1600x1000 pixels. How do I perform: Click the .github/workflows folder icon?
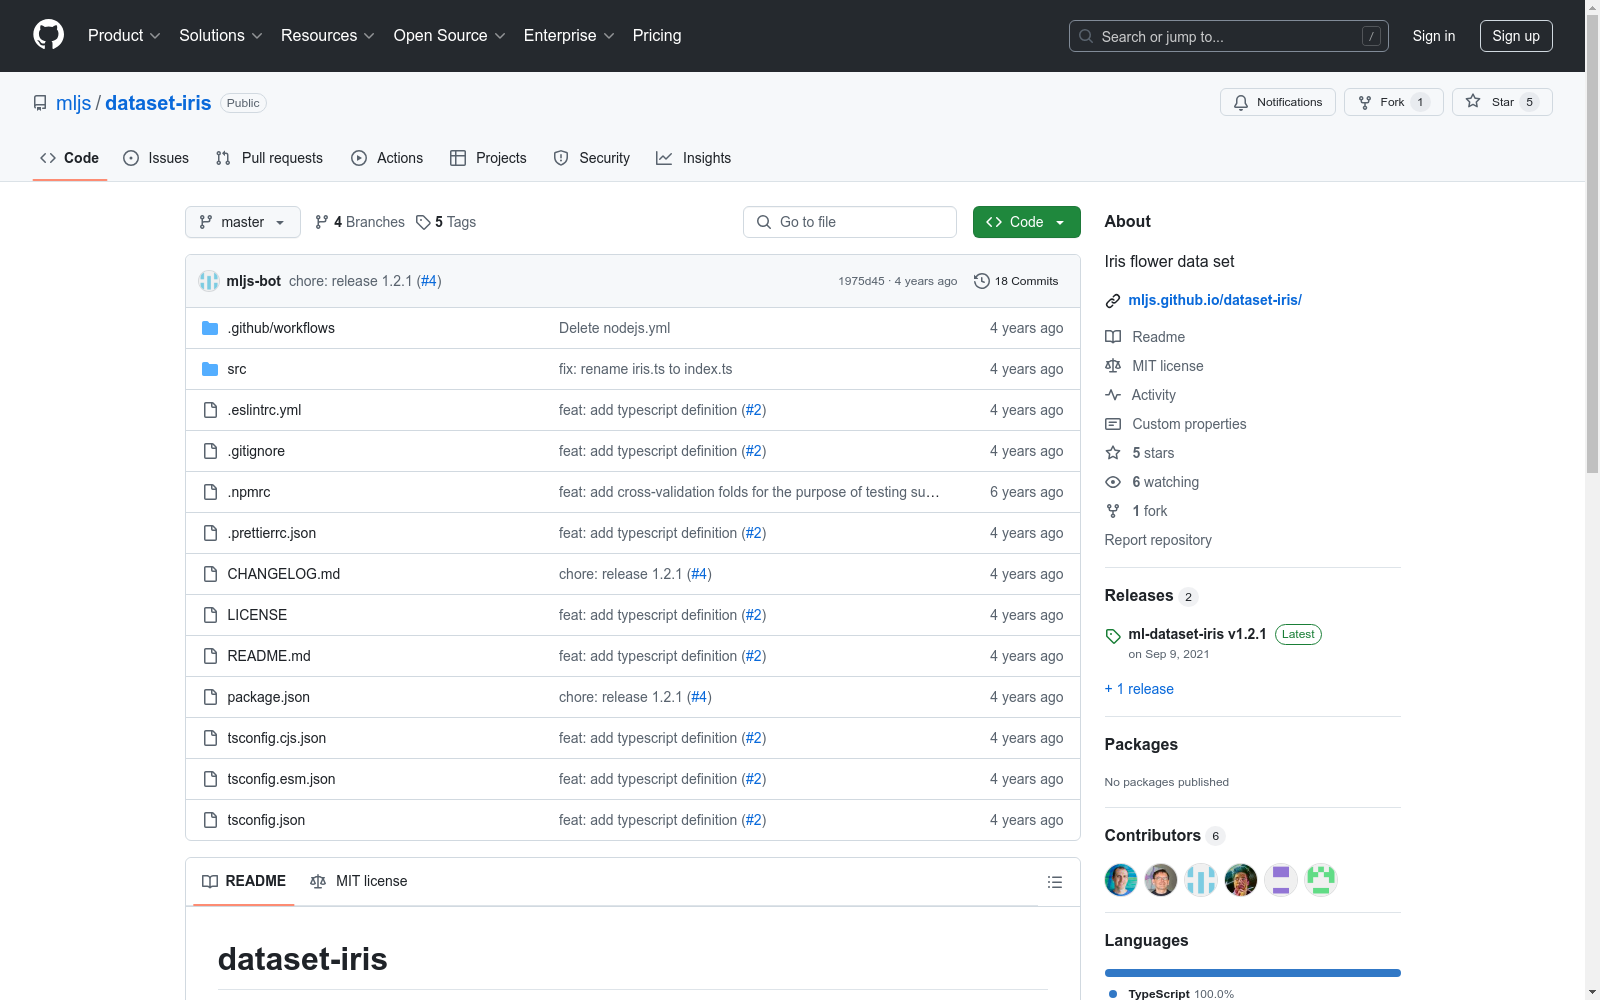tap(210, 328)
